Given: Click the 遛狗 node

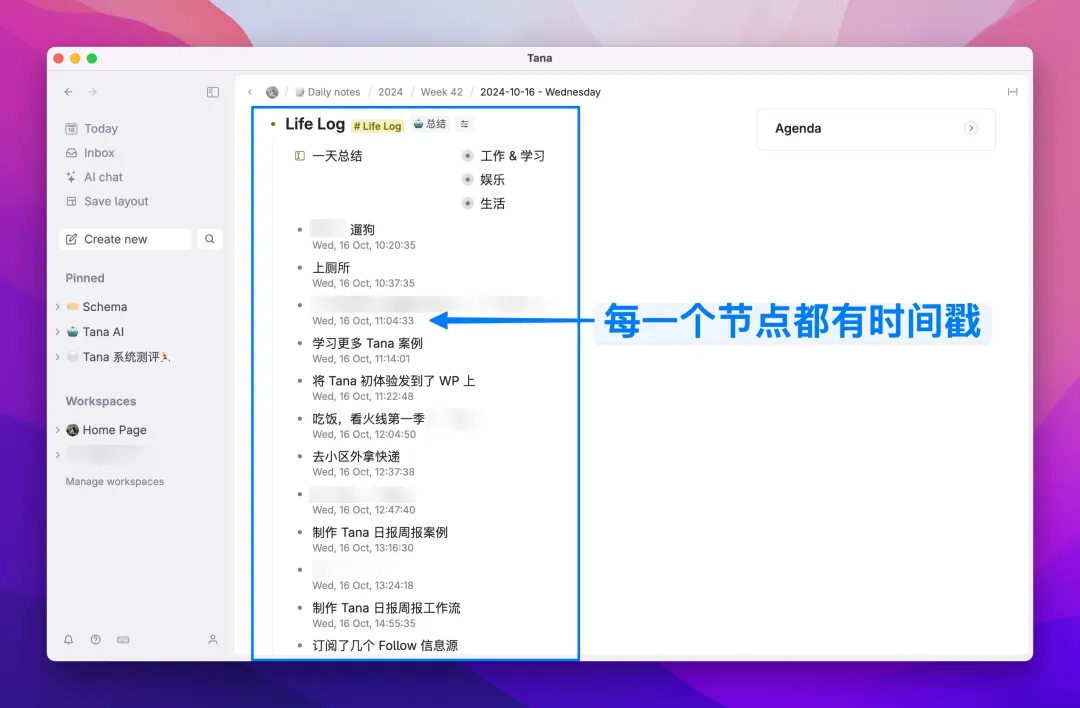Looking at the screenshot, I should click(362, 229).
